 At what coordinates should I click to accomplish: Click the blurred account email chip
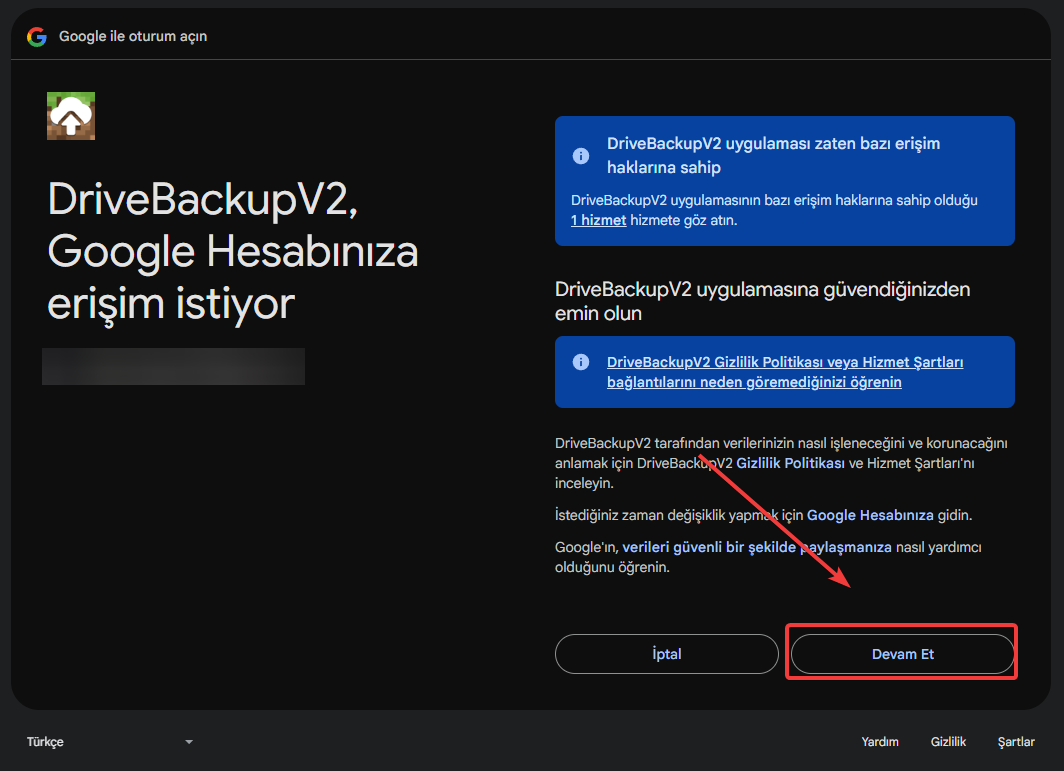[173, 366]
